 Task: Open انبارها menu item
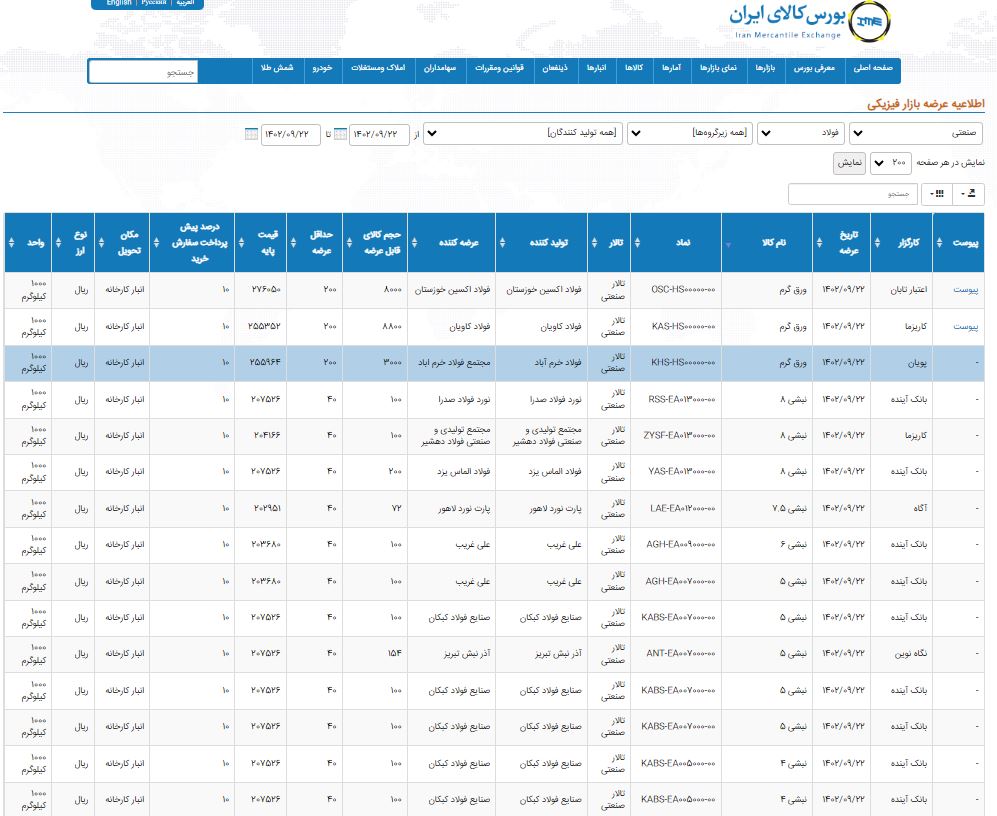[596, 68]
